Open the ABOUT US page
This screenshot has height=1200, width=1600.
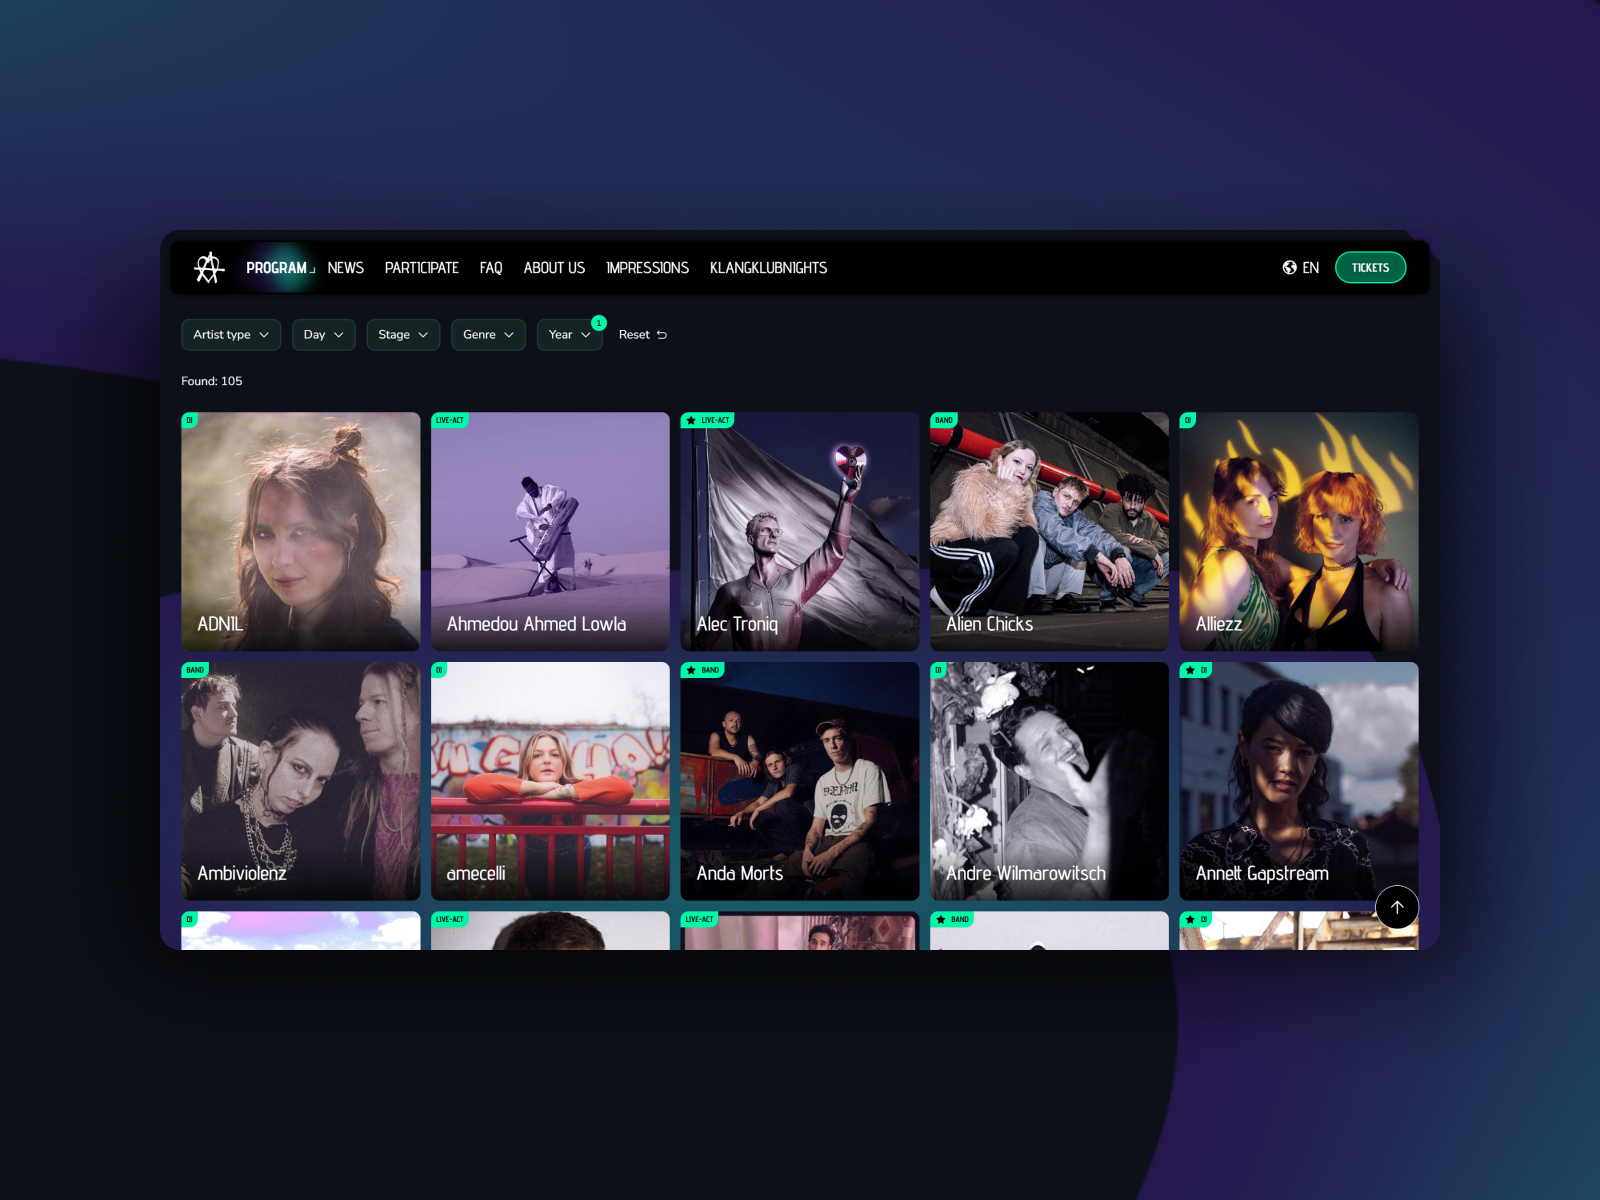554,268
